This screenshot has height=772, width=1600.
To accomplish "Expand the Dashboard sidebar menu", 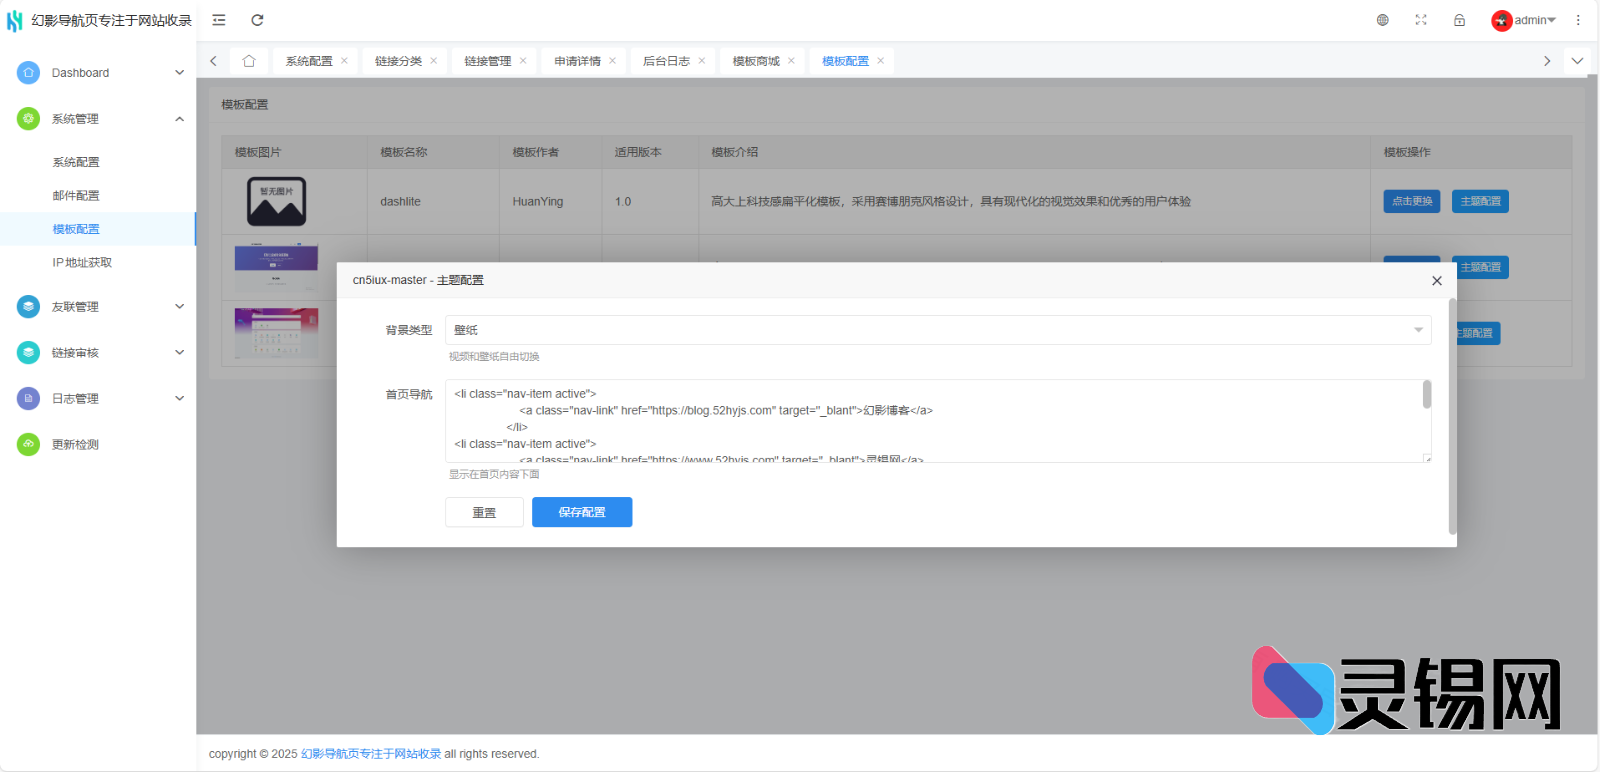I will 98,73.
